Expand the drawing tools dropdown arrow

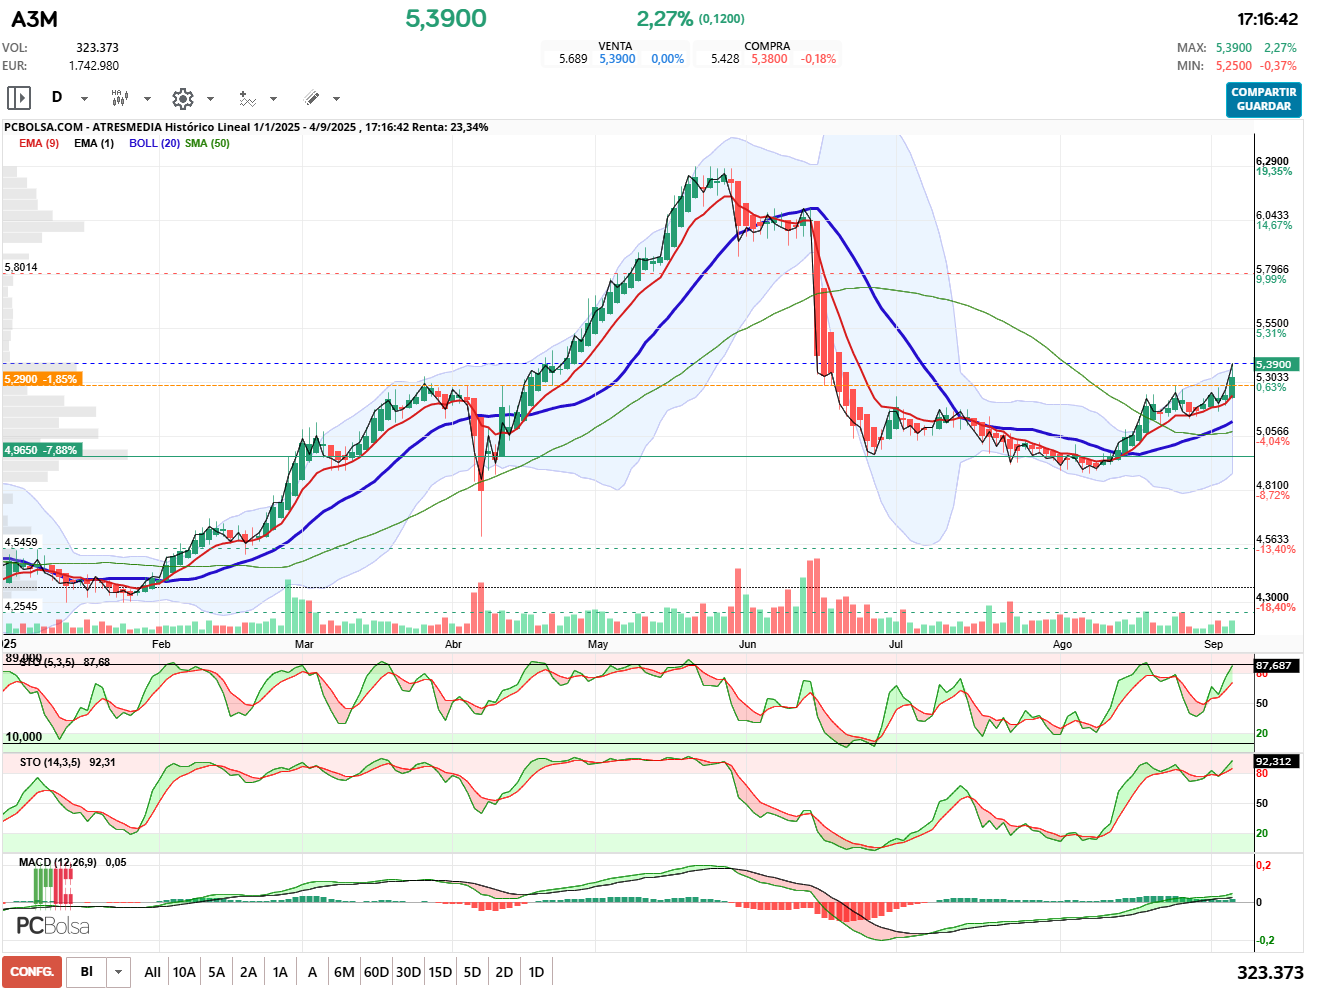pyautogui.click(x=336, y=99)
